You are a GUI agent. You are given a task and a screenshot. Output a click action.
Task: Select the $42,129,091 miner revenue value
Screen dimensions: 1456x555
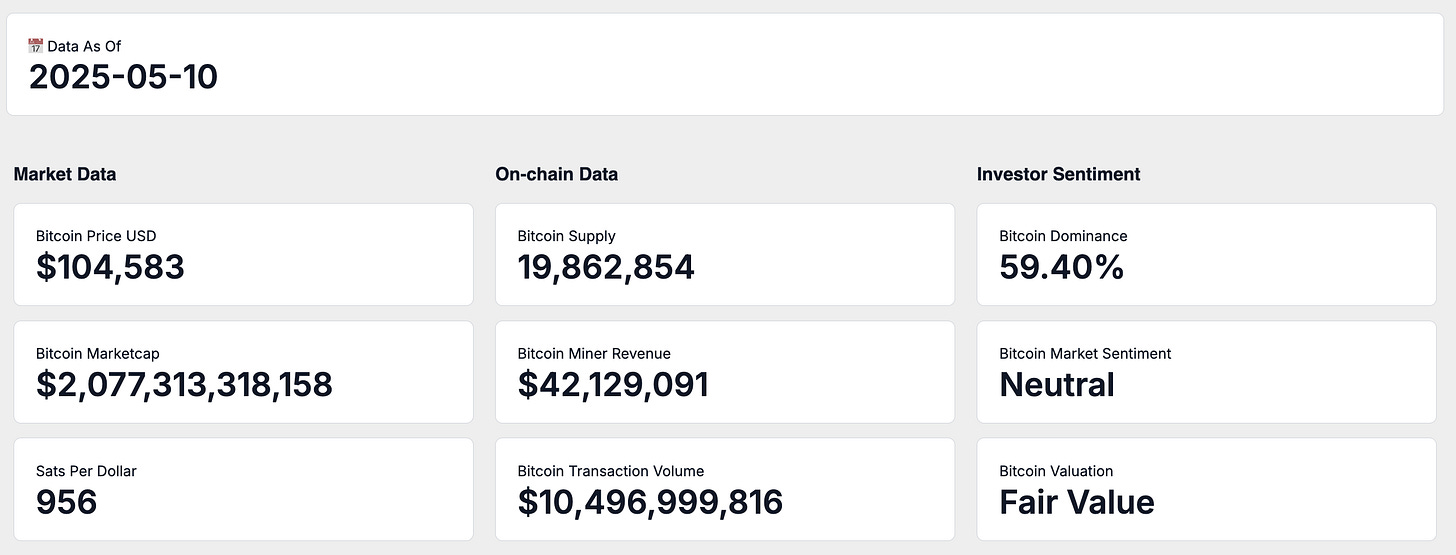click(613, 384)
